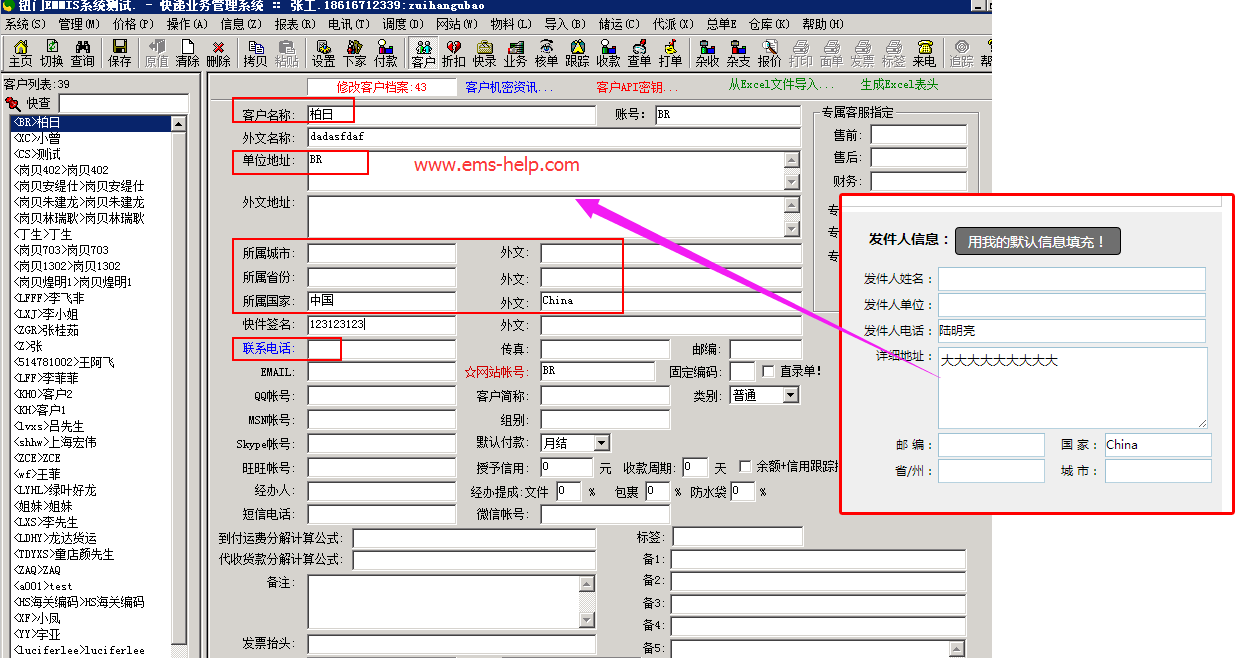This screenshot has width=1246, height=658.
Task: Click the 客户机密资讯... link
Action: (509, 88)
